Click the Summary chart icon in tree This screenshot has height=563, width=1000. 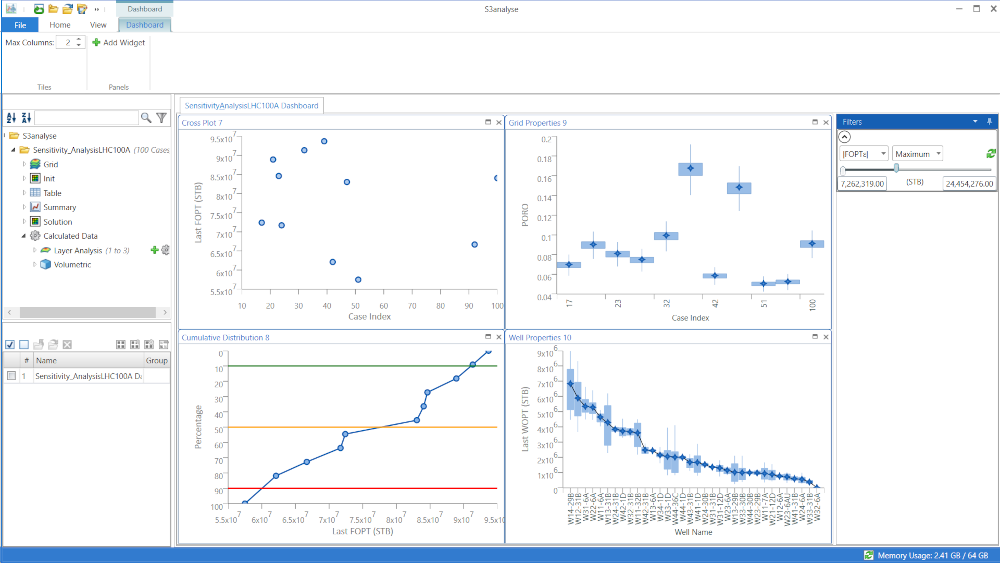36,207
